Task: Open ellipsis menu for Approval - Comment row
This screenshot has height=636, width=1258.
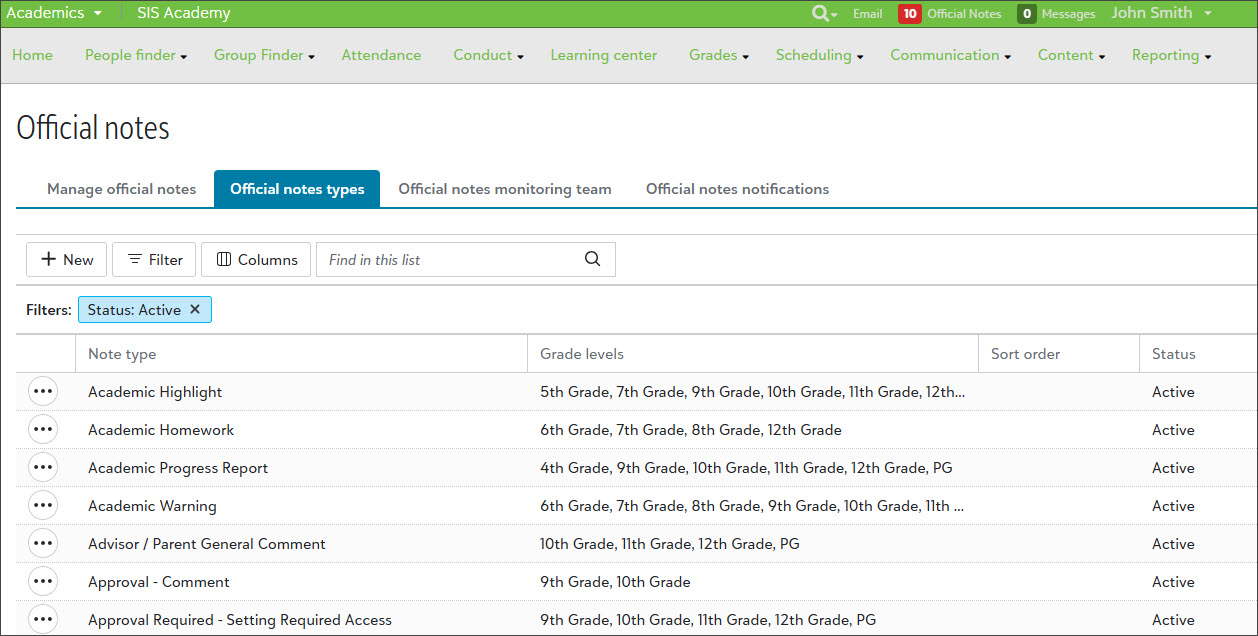Action: (43, 582)
